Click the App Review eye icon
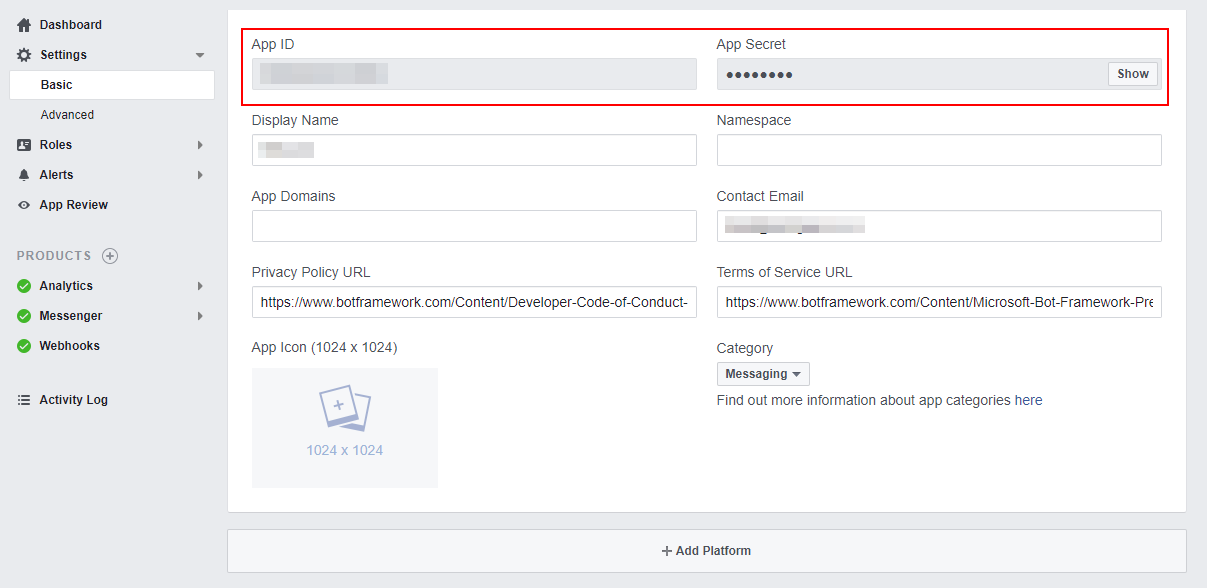The height and width of the screenshot is (588, 1207). (24, 205)
